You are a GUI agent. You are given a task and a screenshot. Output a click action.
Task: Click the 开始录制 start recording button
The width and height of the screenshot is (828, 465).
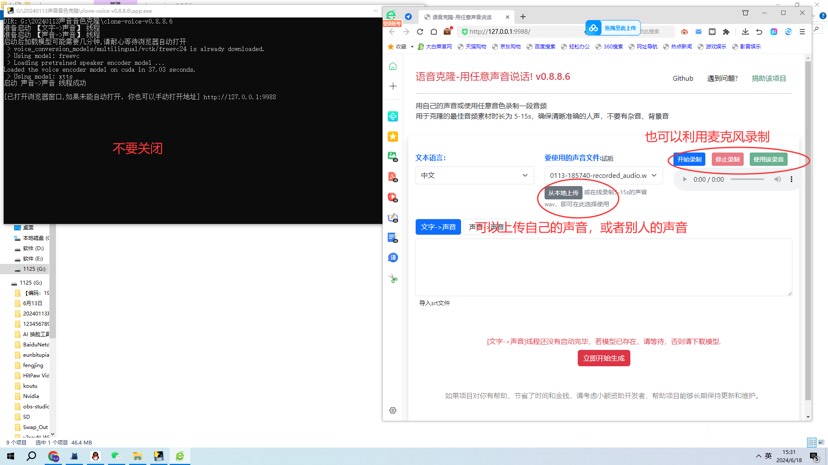(690, 159)
